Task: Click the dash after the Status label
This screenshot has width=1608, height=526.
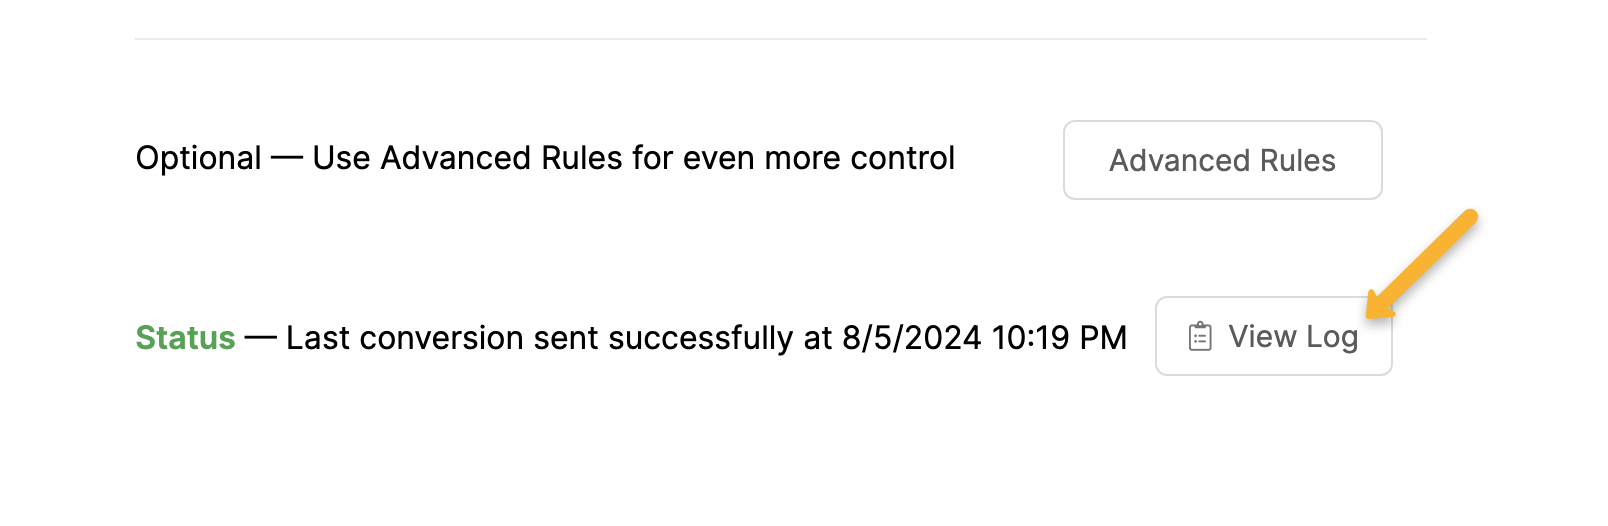Action: (260, 338)
